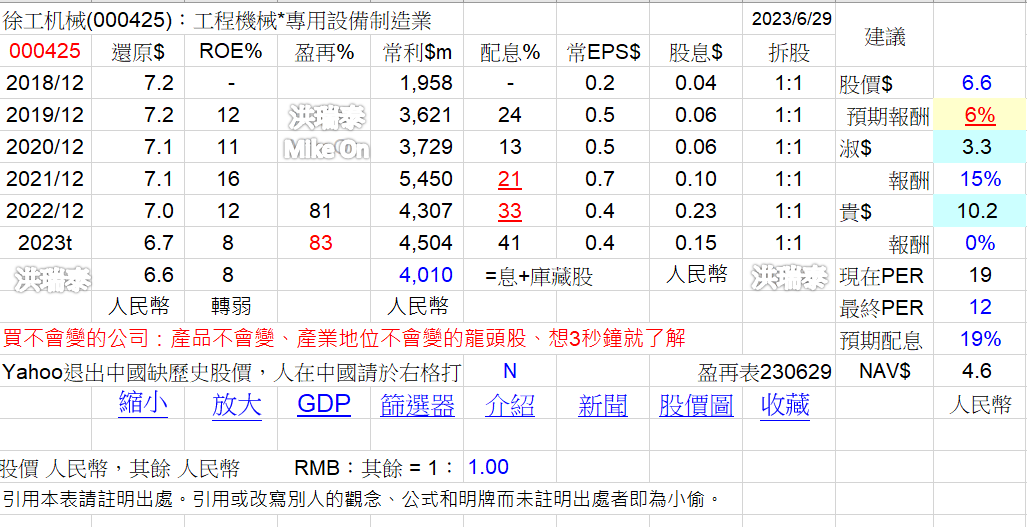Select the 盈再表230629 cell
This screenshot has width=1027, height=527.
point(764,373)
